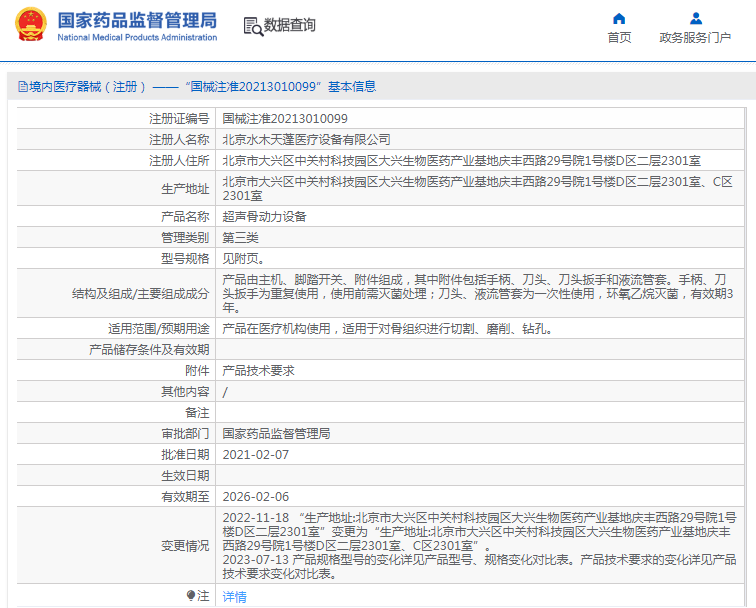Click the 2022-11-18 change record text
The image size is (756, 608).
pos(479,532)
